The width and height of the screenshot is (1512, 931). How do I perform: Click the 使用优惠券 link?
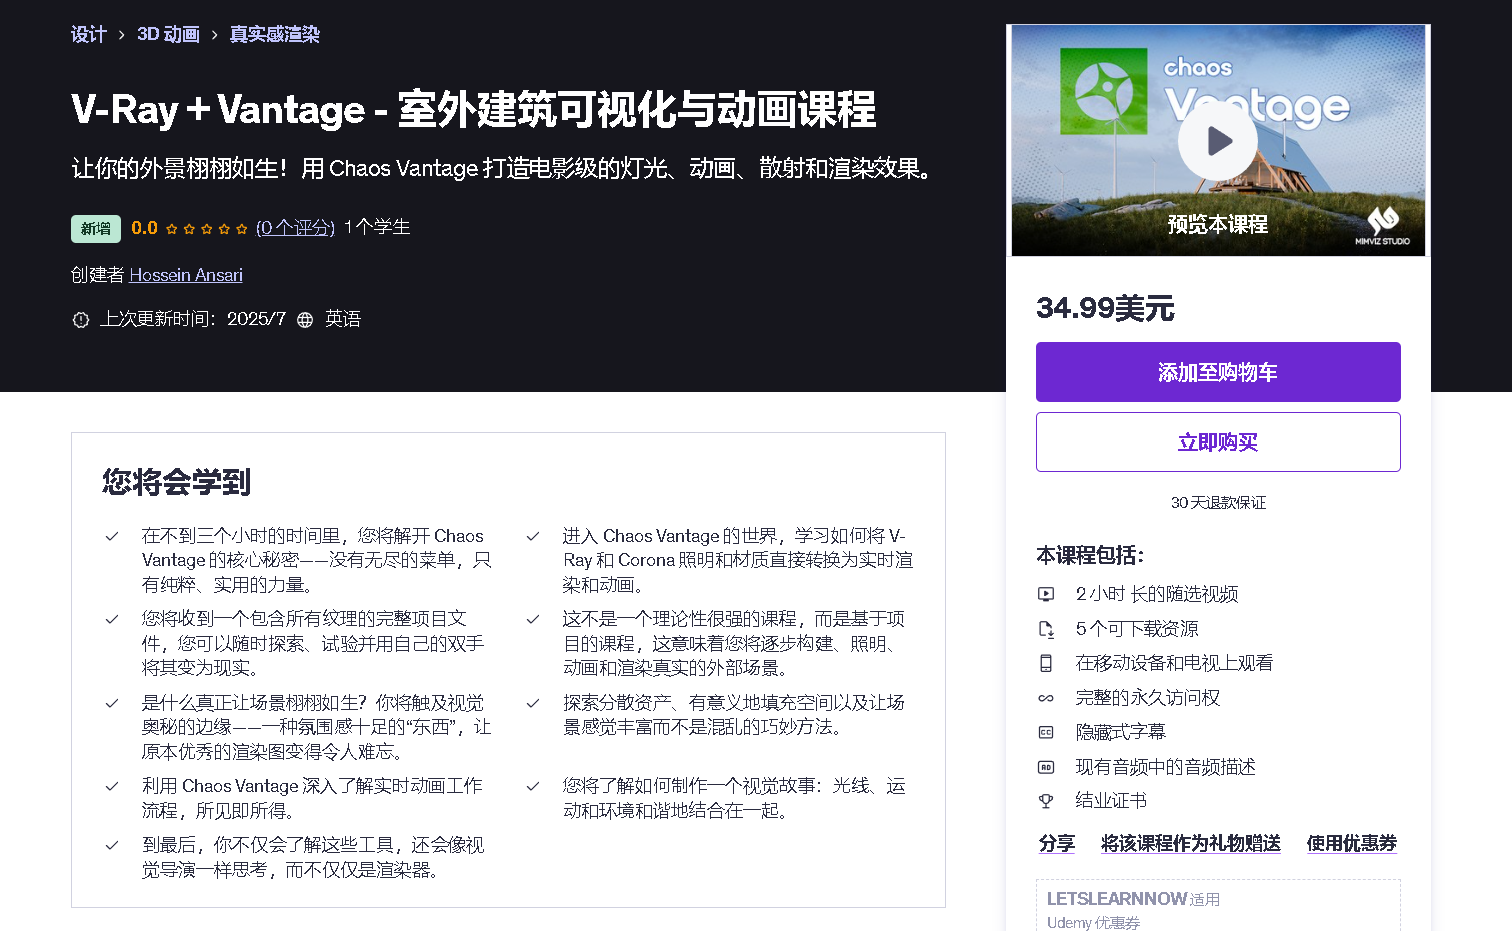coord(1351,844)
